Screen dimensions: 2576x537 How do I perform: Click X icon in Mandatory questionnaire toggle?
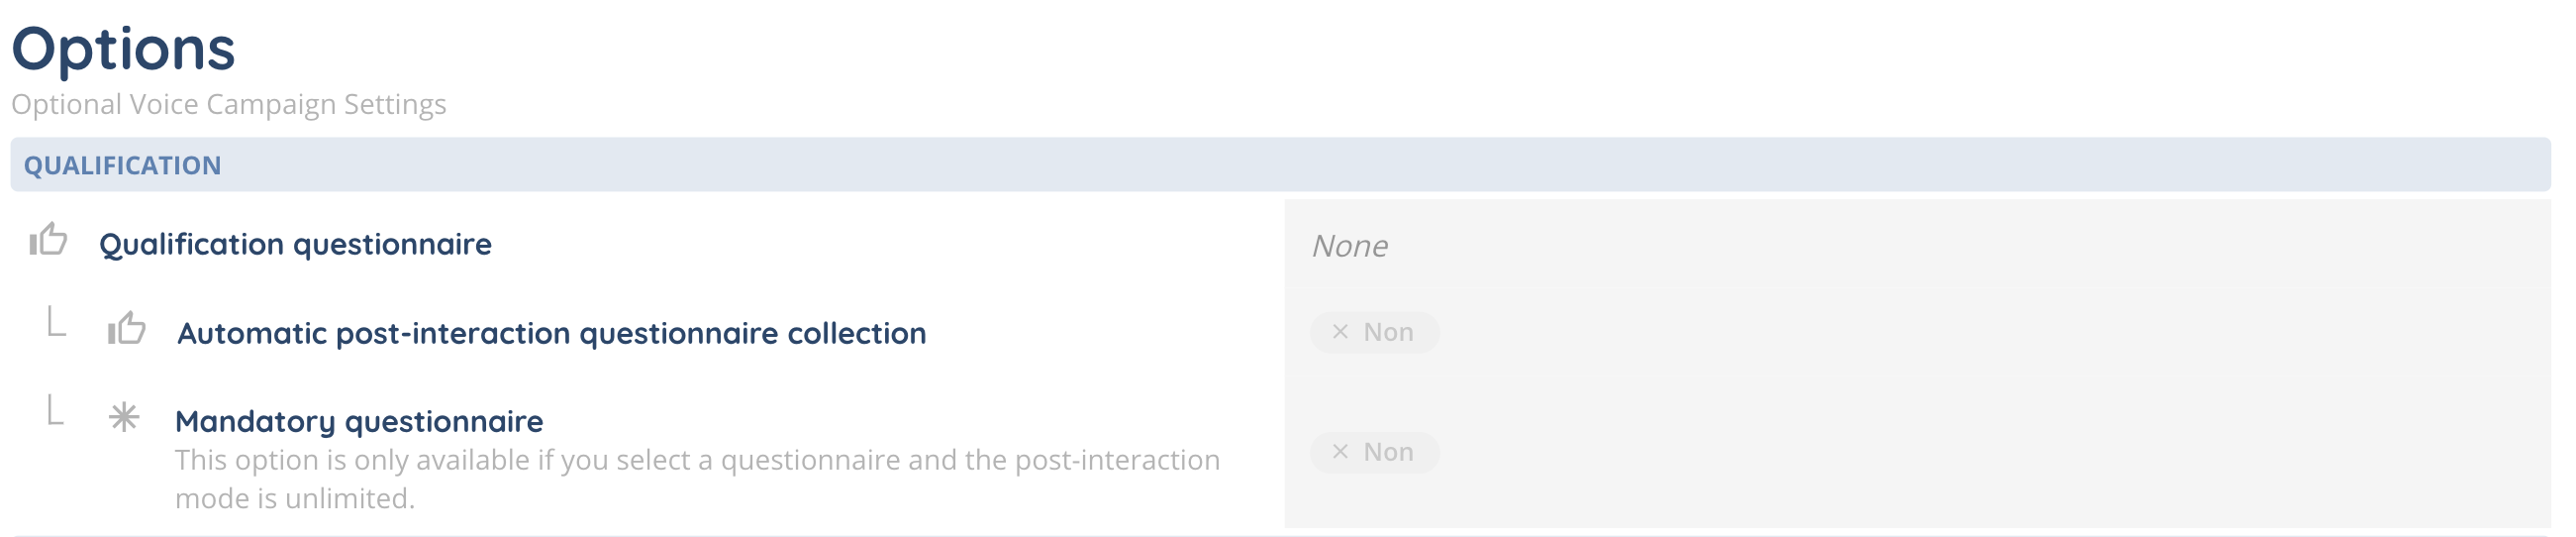coord(1340,452)
